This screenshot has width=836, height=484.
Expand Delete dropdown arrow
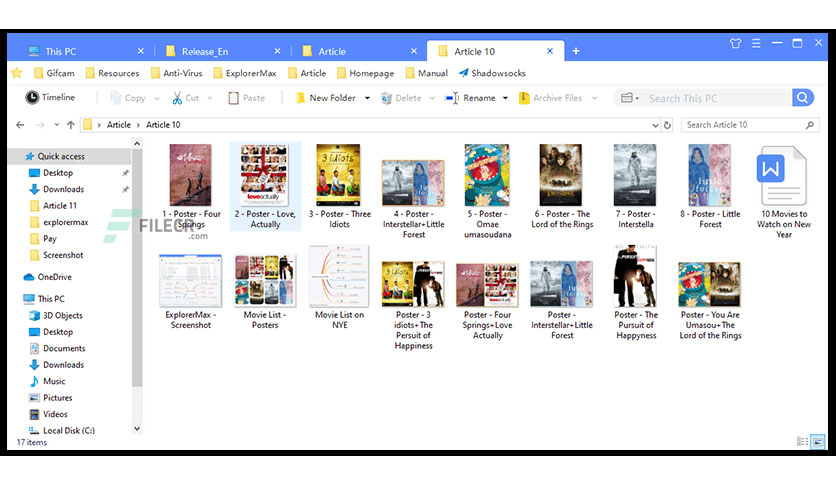coord(432,99)
